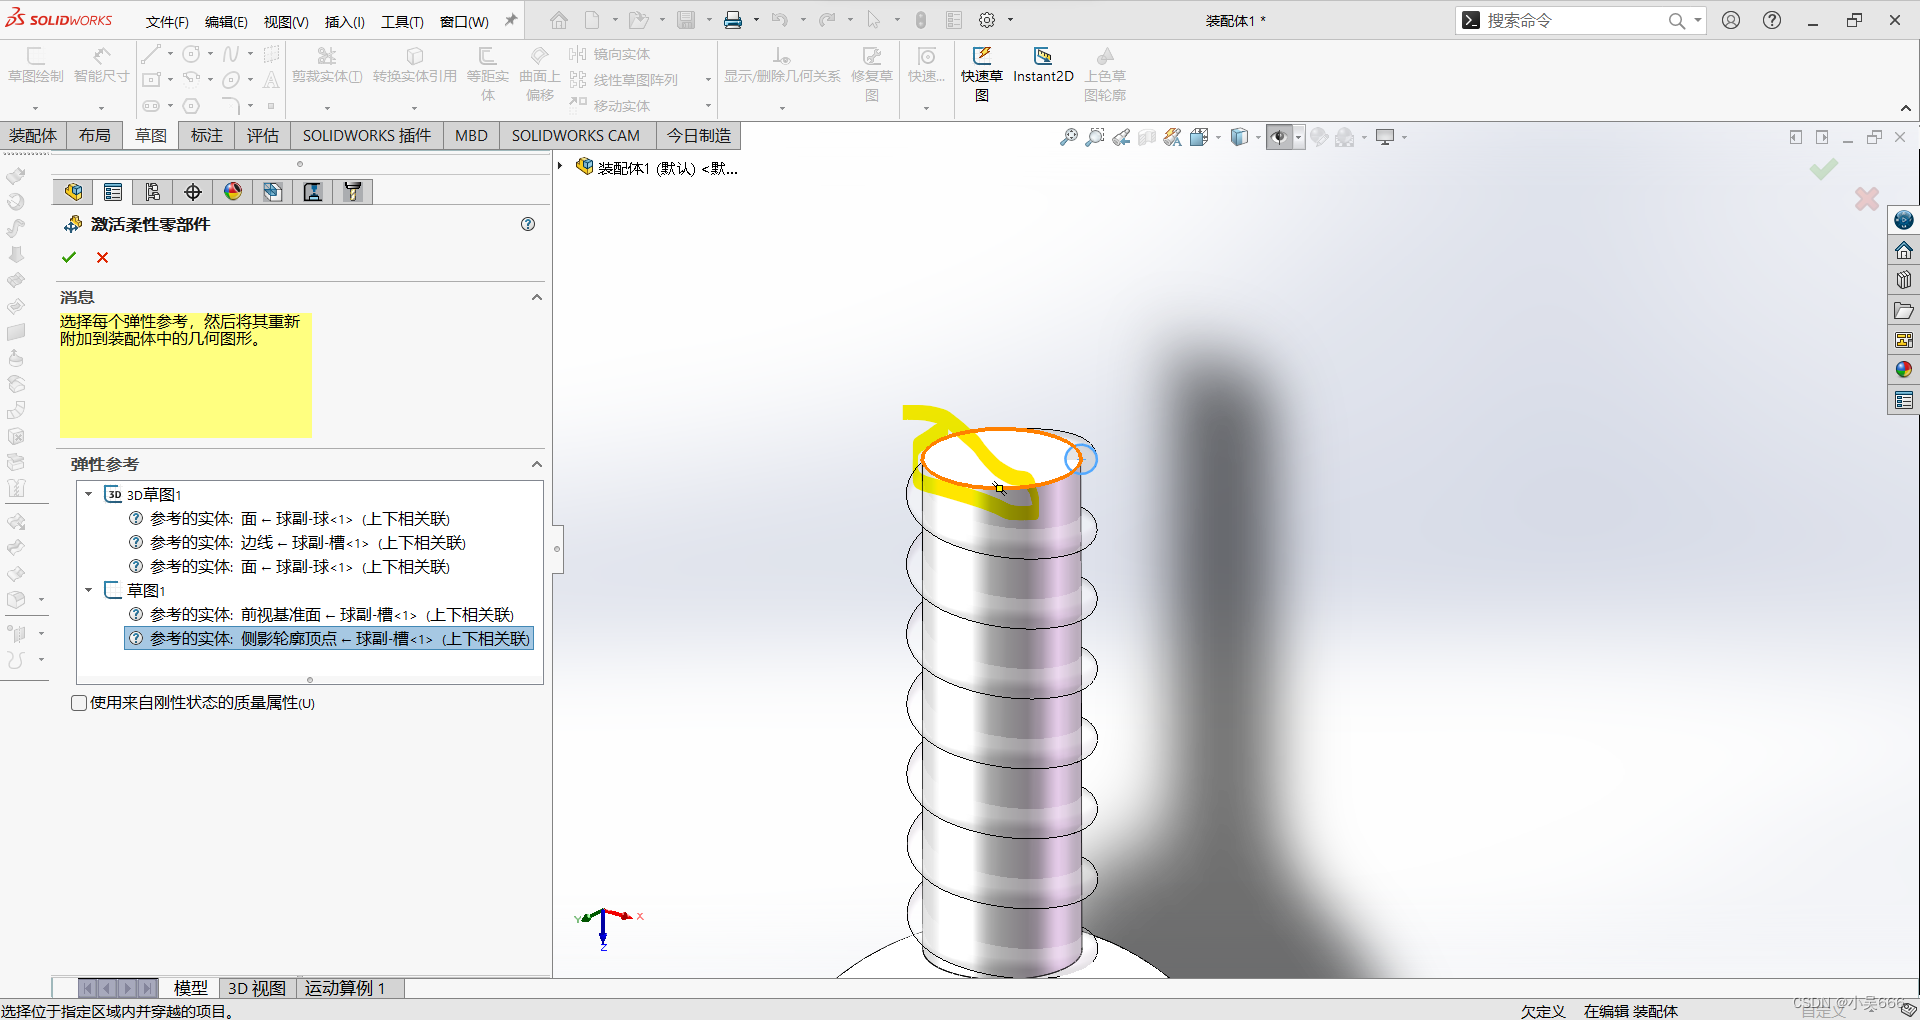This screenshot has width=1920, height=1020.
Task: Open the 文件(F) menu
Action: 167,21
